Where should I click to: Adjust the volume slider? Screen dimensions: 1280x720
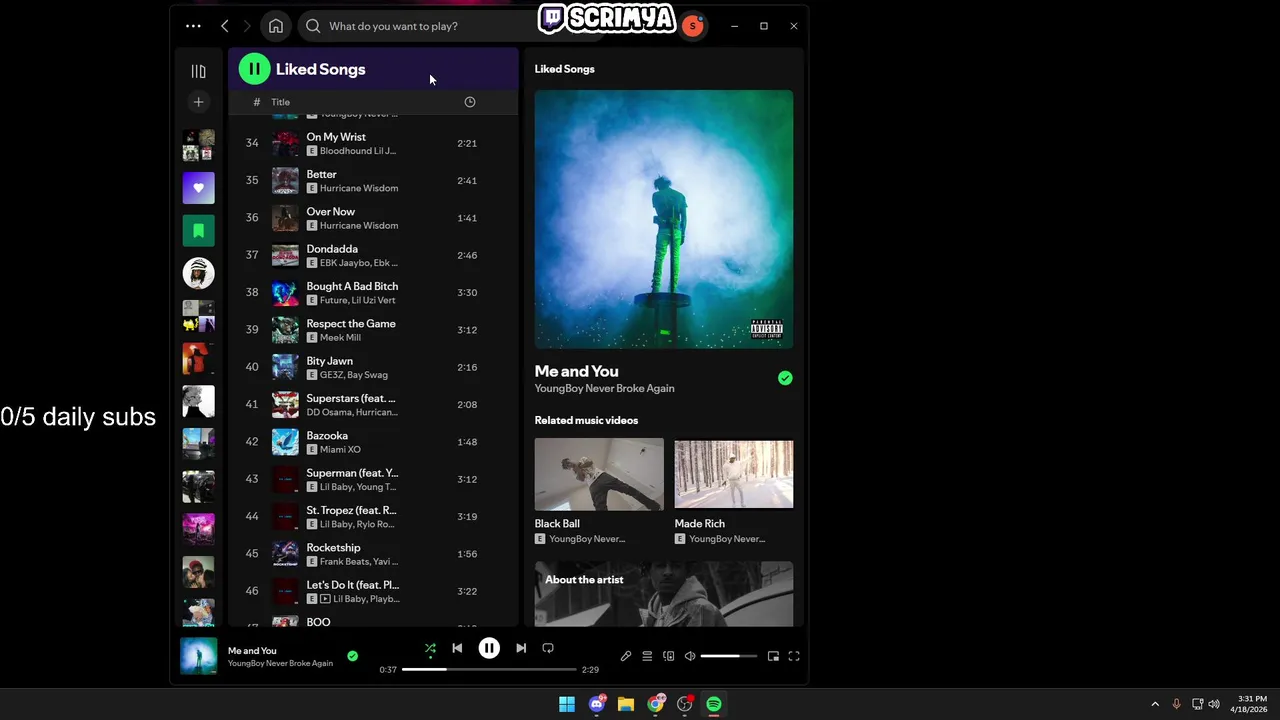point(728,656)
